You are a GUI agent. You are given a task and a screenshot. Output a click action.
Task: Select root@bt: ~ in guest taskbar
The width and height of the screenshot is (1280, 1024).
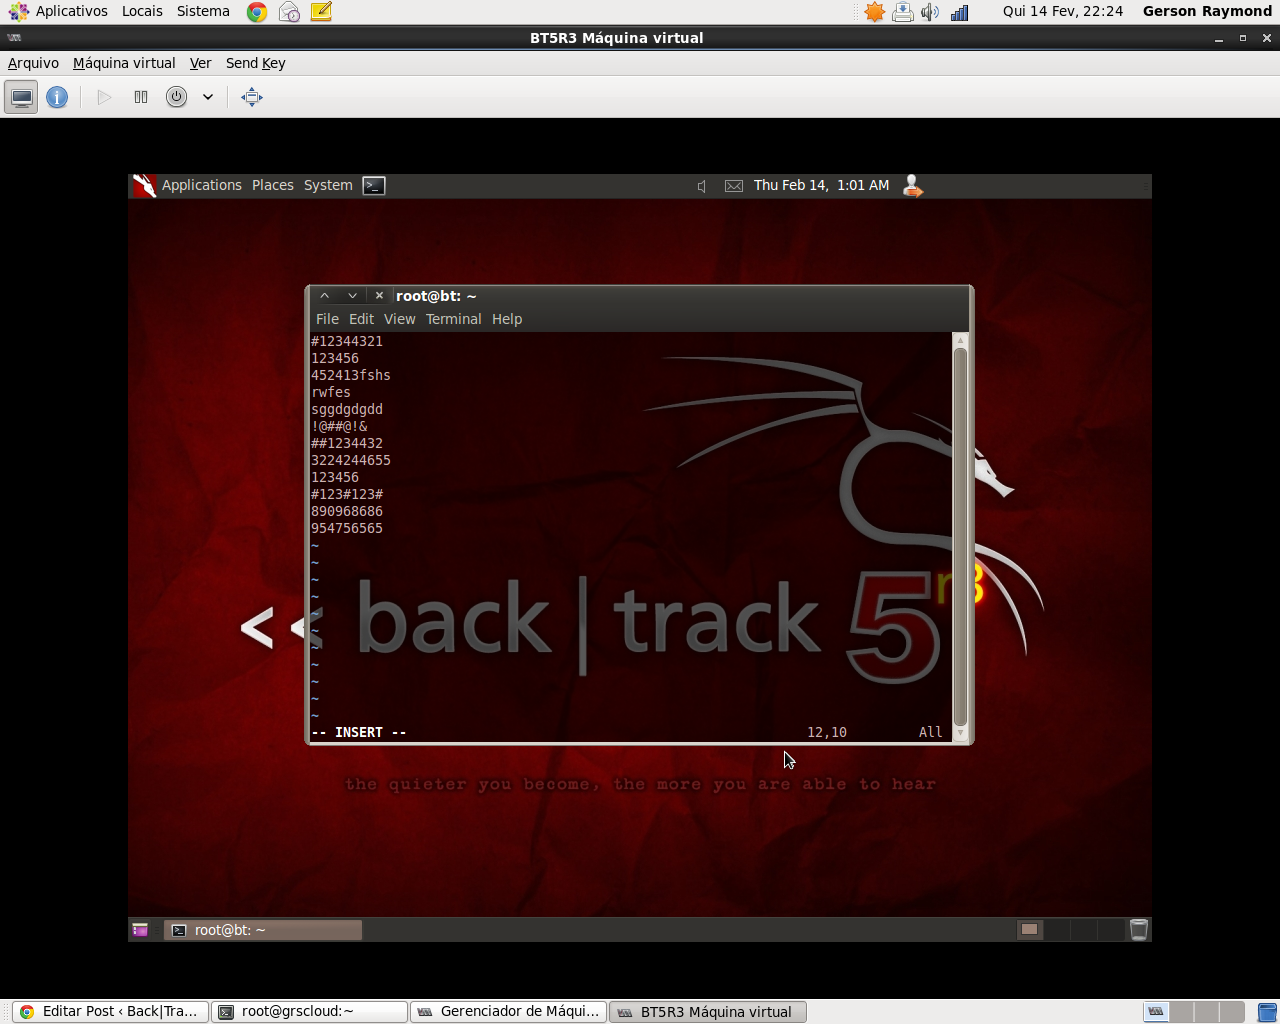coord(263,930)
